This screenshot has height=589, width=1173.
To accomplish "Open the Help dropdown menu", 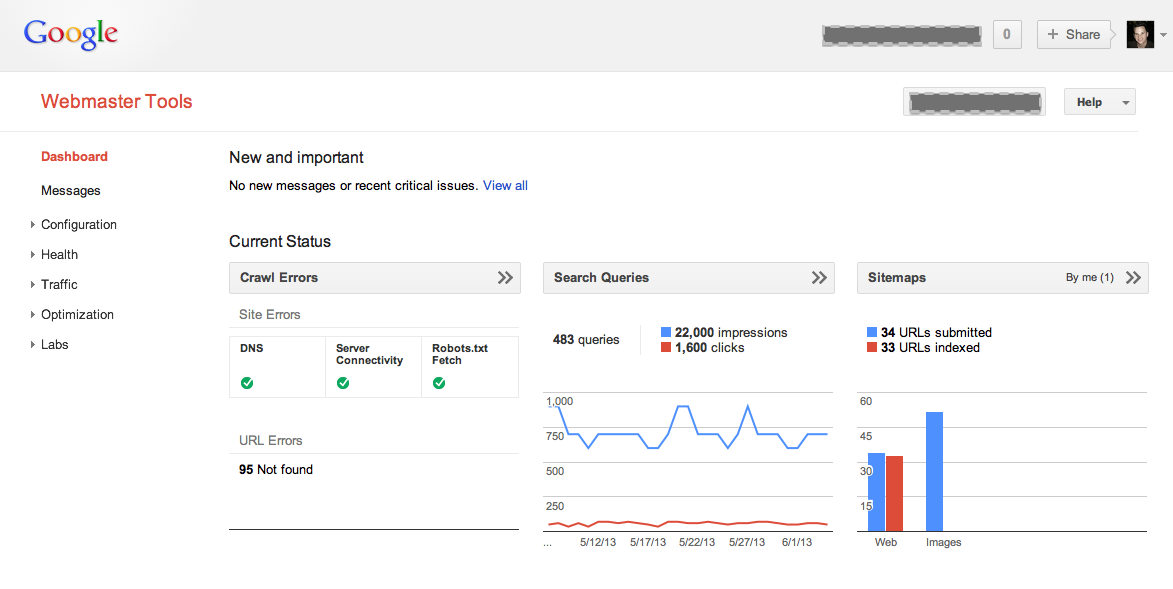I will coord(1100,102).
